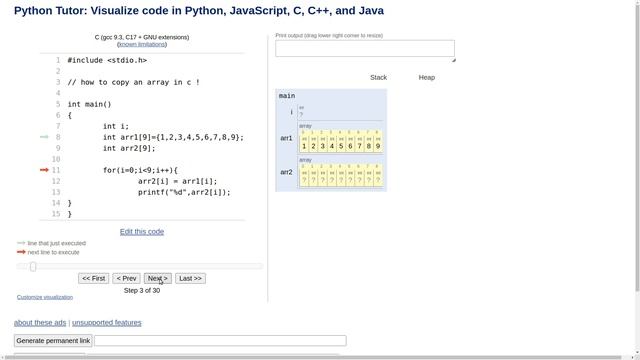Click inside the Print output box
Image resolution: width=640 pixels, height=360 pixels.
365,48
